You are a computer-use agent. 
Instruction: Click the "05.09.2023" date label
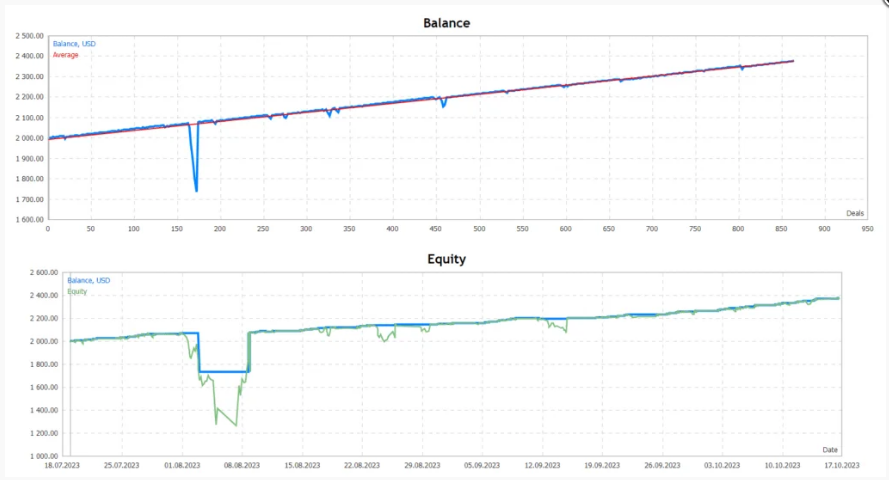pyautogui.click(x=482, y=465)
